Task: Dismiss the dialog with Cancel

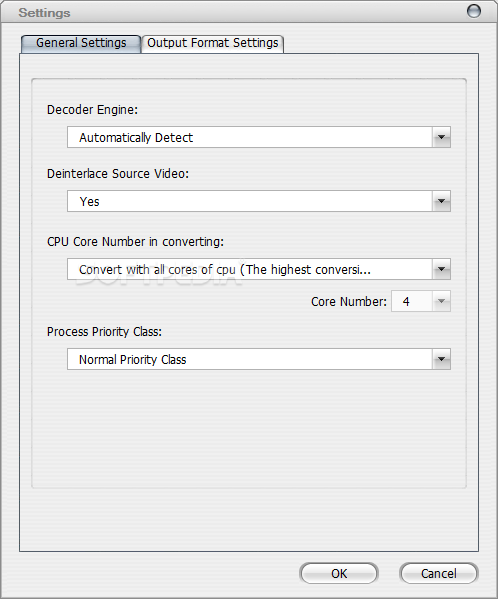Action: 439,573
